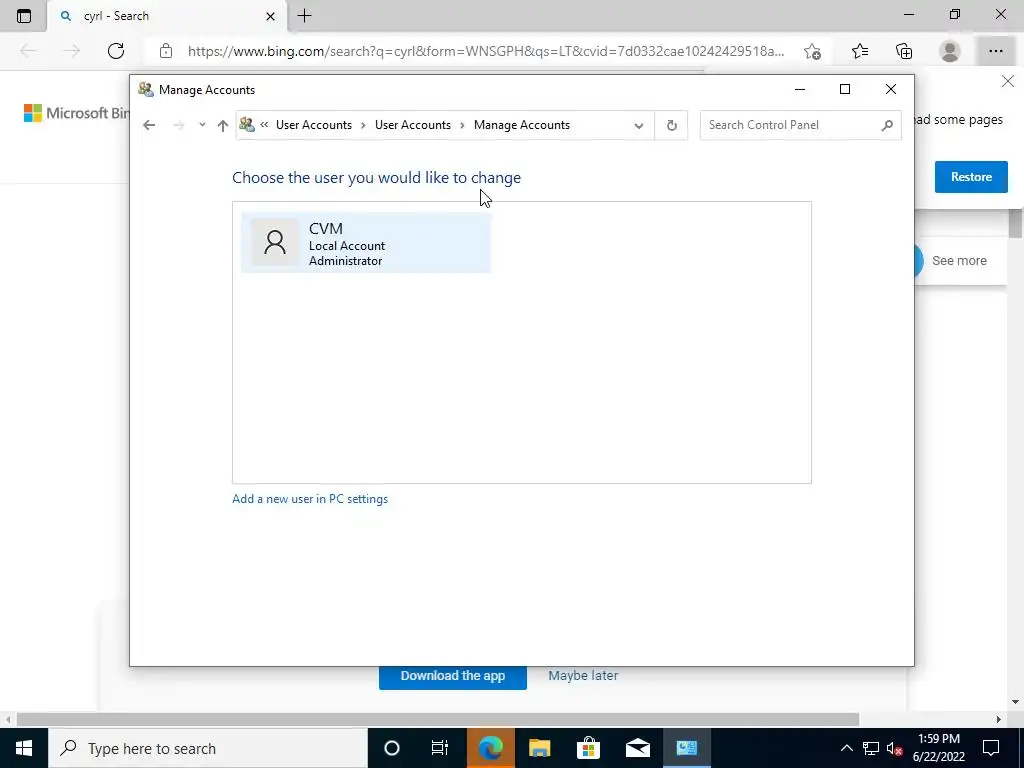Screen dimensions: 1024x768
Task: Expand address bar history dropdown
Action: [639, 125]
